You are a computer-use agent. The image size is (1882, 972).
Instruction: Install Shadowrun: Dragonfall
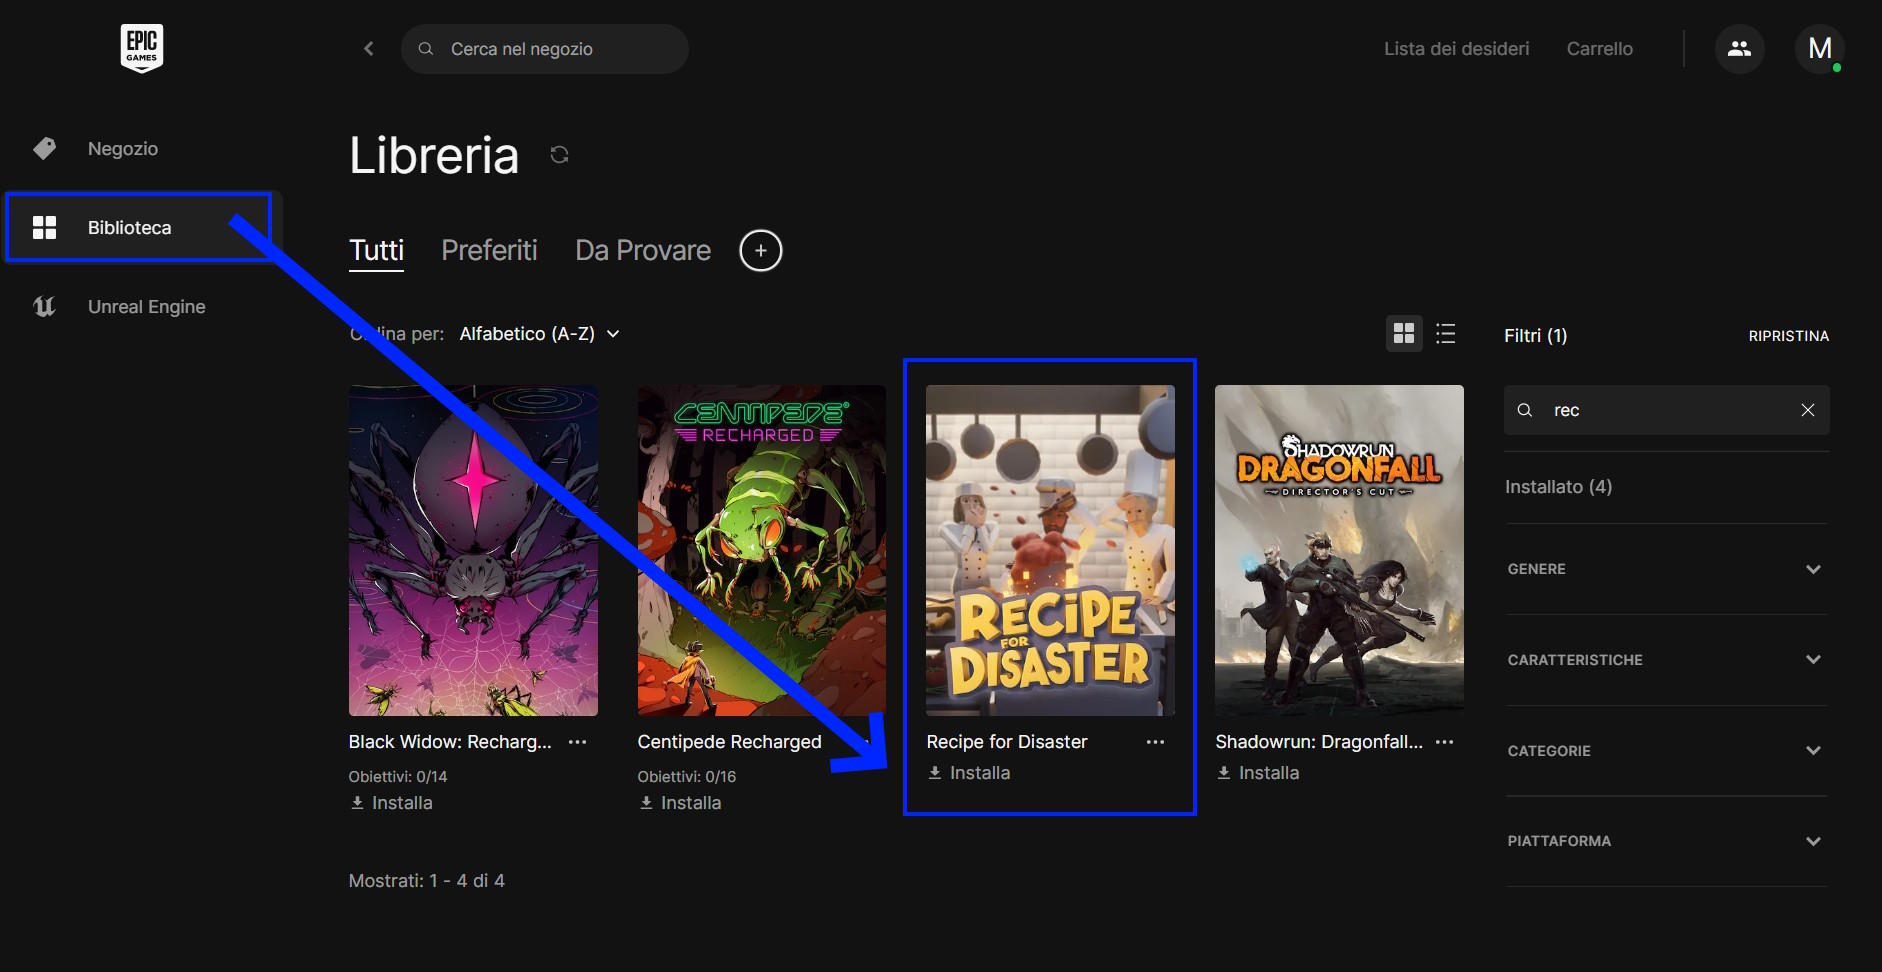click(1258, 773)
